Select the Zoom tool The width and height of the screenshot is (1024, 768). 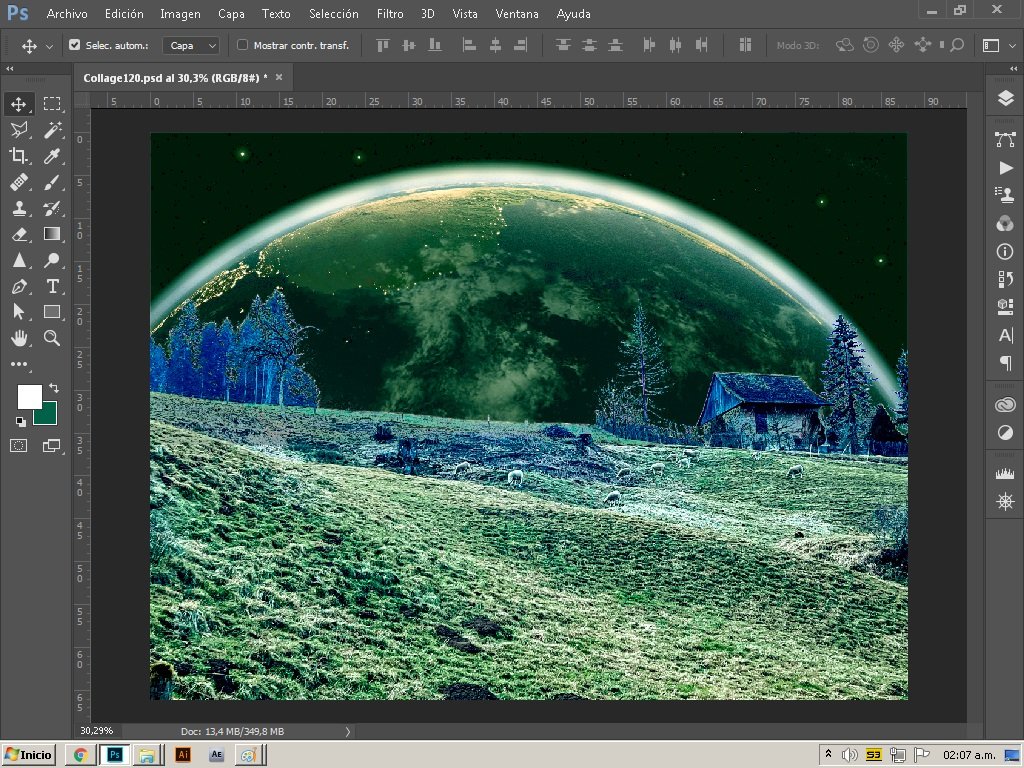pyautogui.click(x=52, y=338)
